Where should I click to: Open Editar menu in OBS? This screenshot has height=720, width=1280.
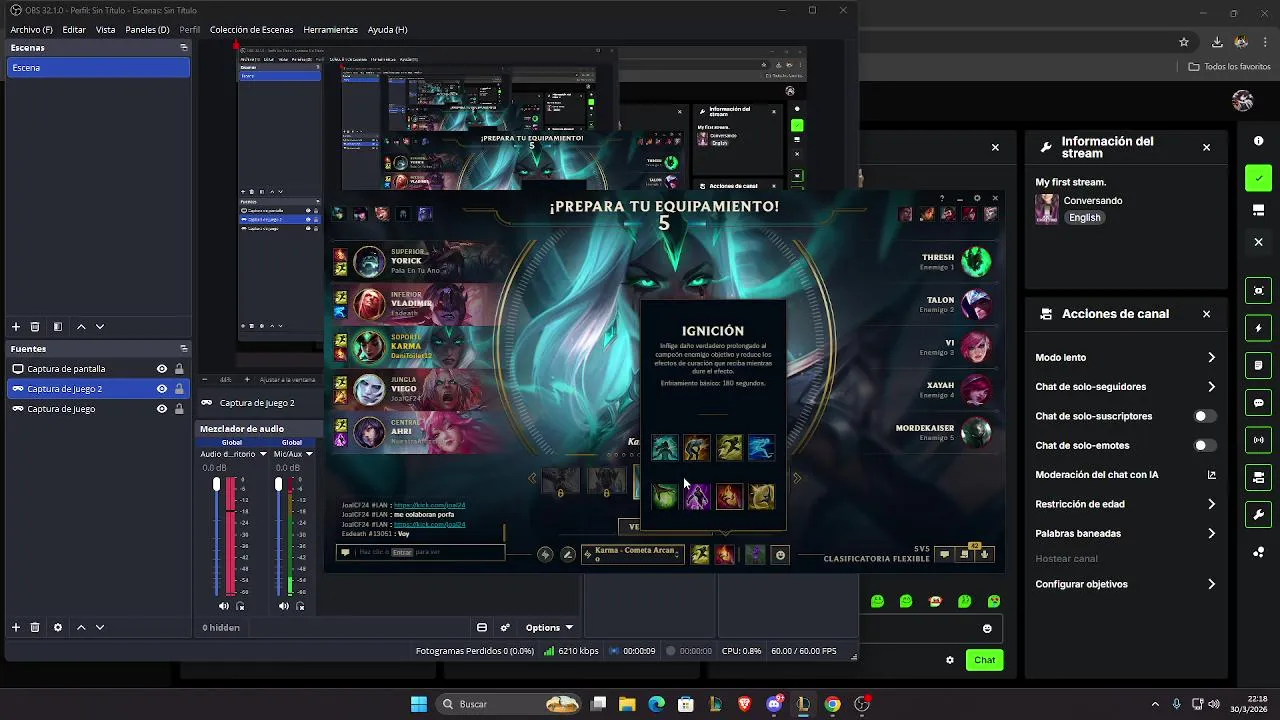pos(74,30)
